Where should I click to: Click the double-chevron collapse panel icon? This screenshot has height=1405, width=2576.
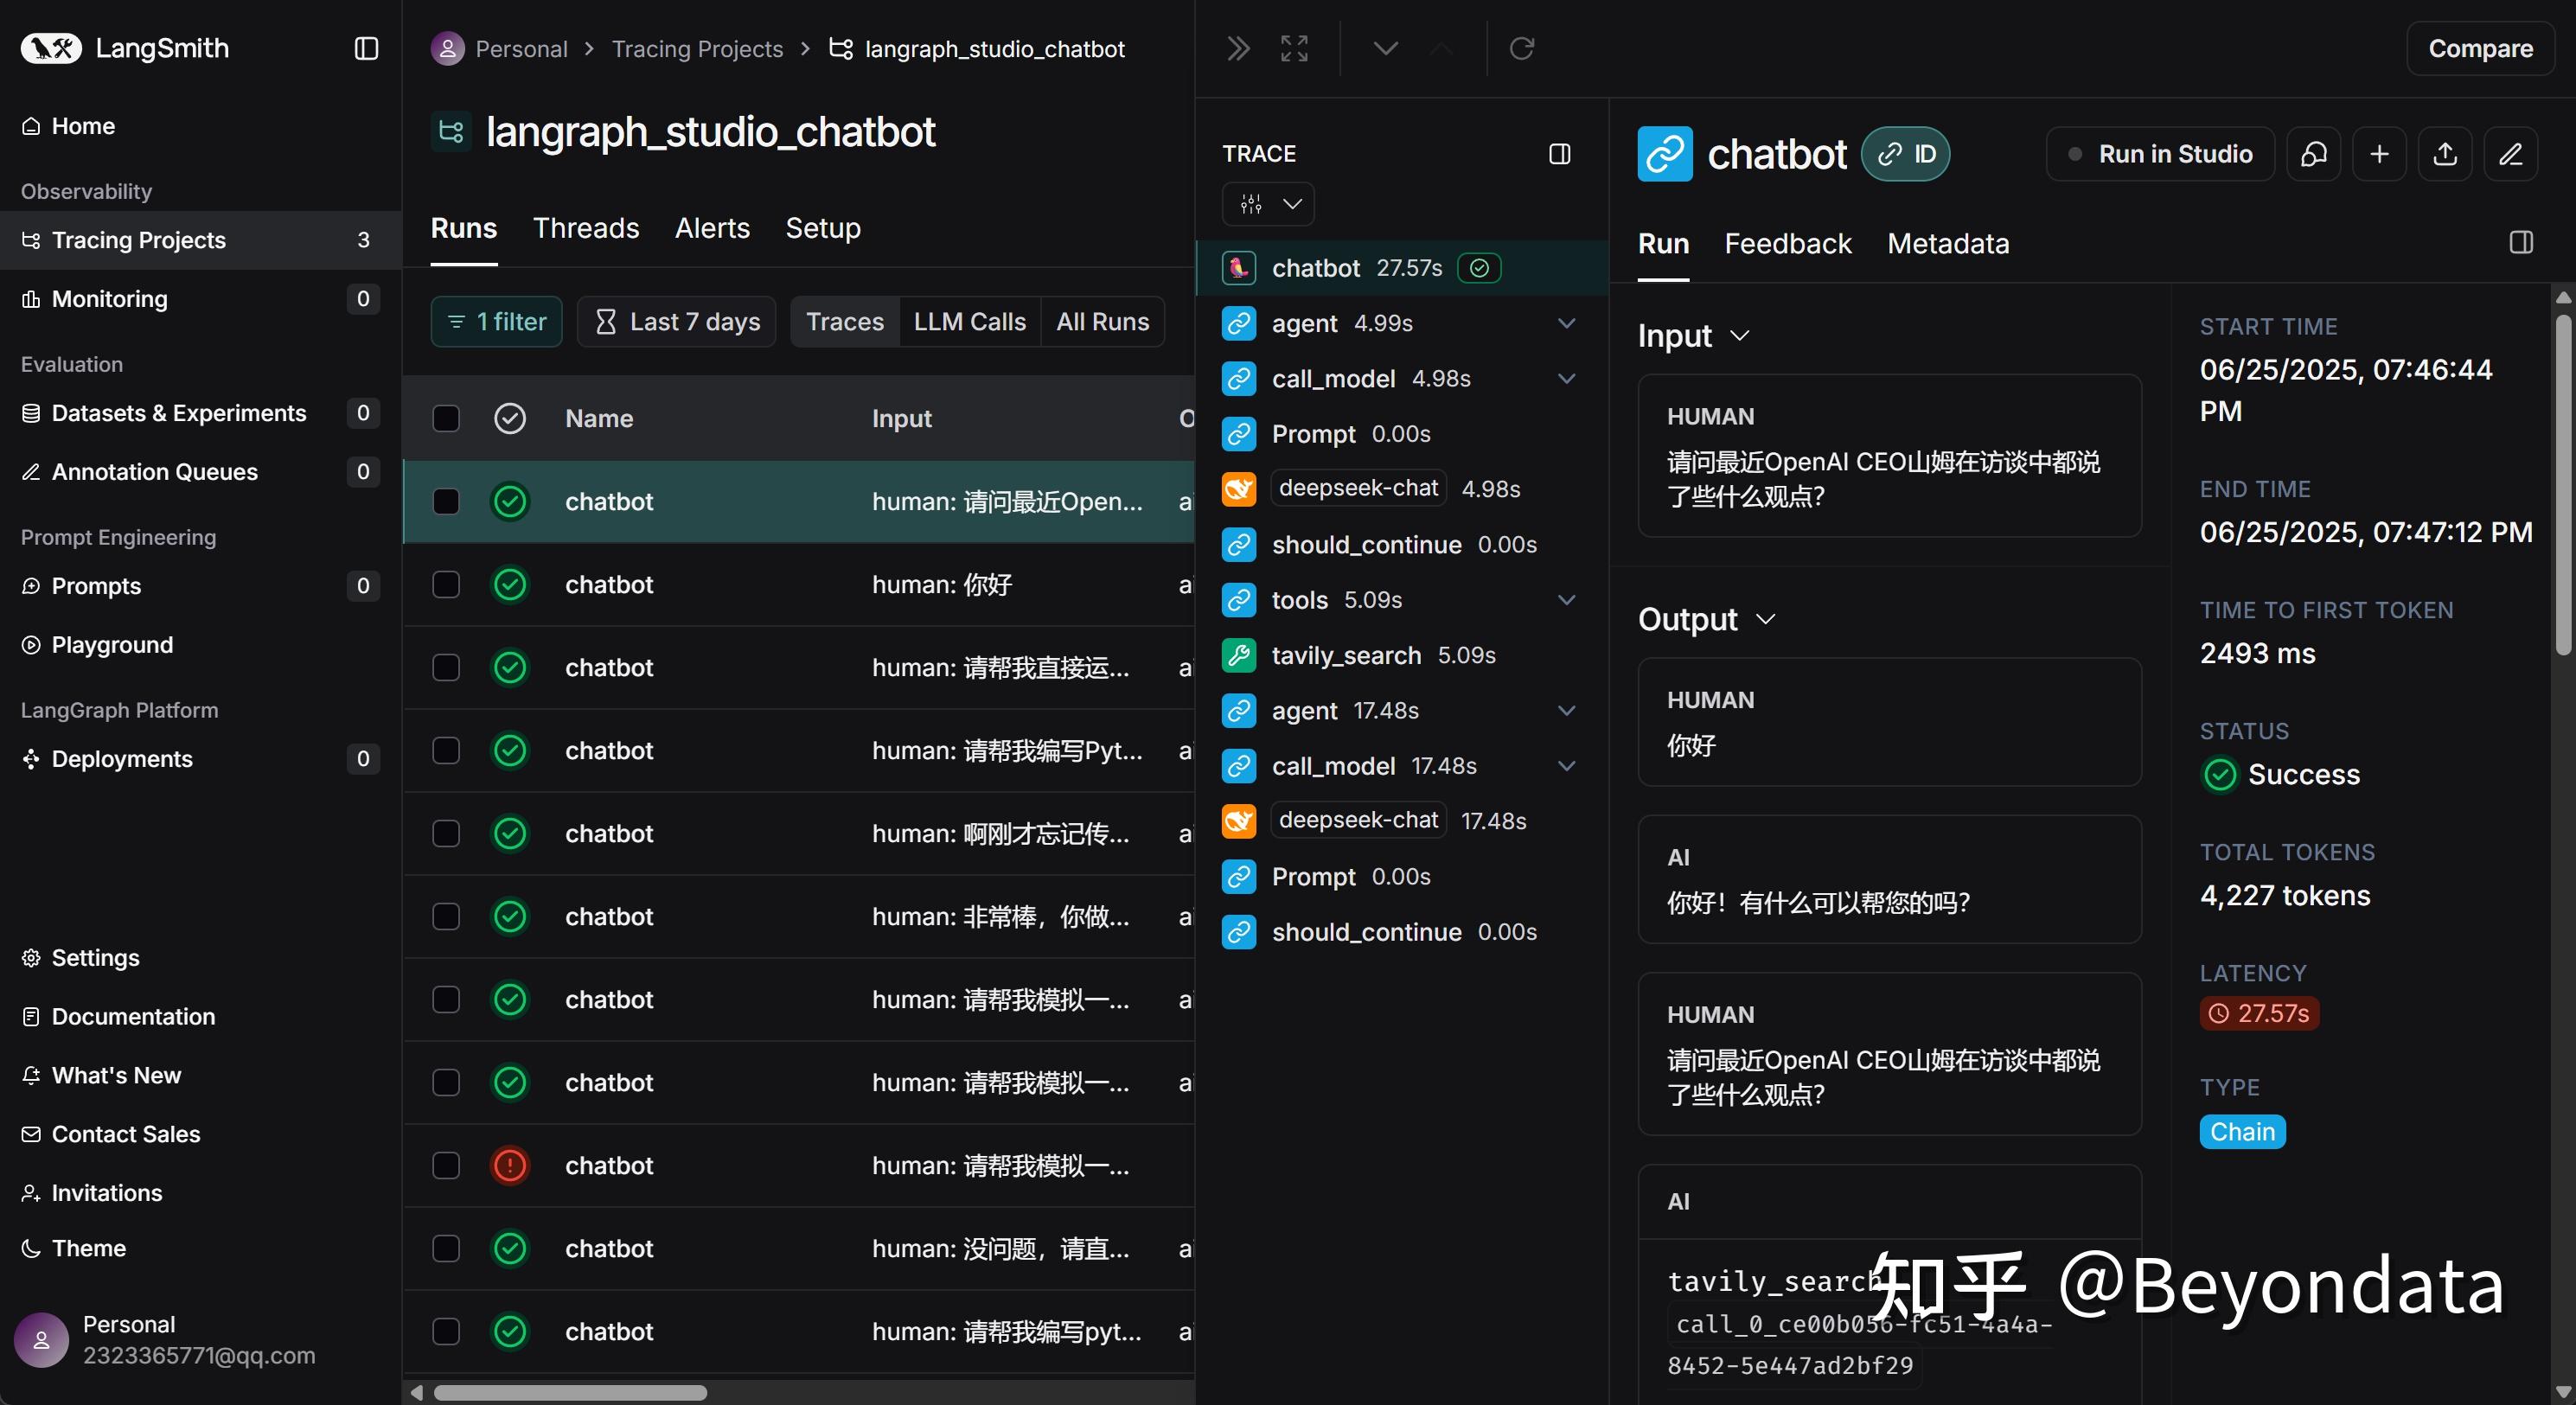click(1238, 48)
